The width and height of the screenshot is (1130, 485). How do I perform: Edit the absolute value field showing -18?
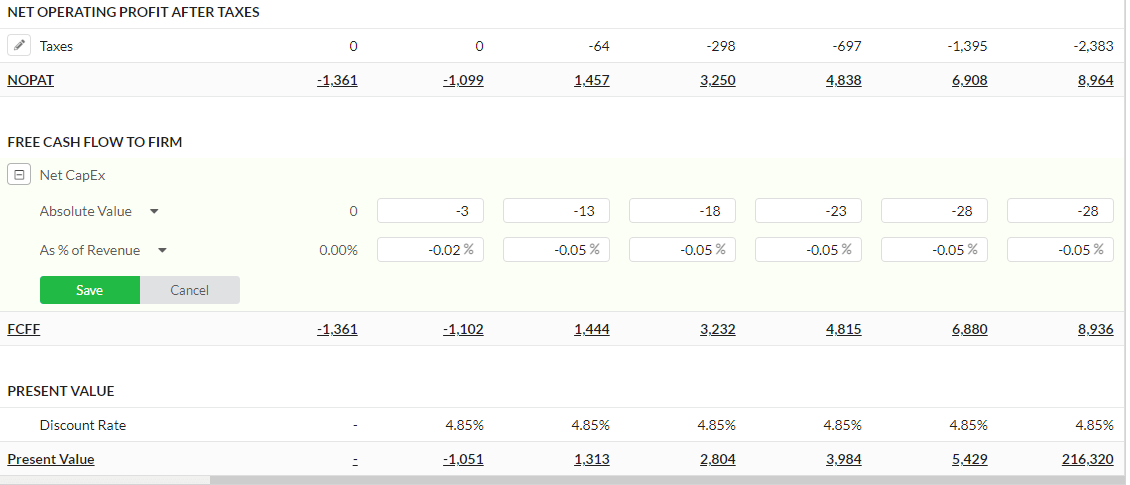pos(682,211)
